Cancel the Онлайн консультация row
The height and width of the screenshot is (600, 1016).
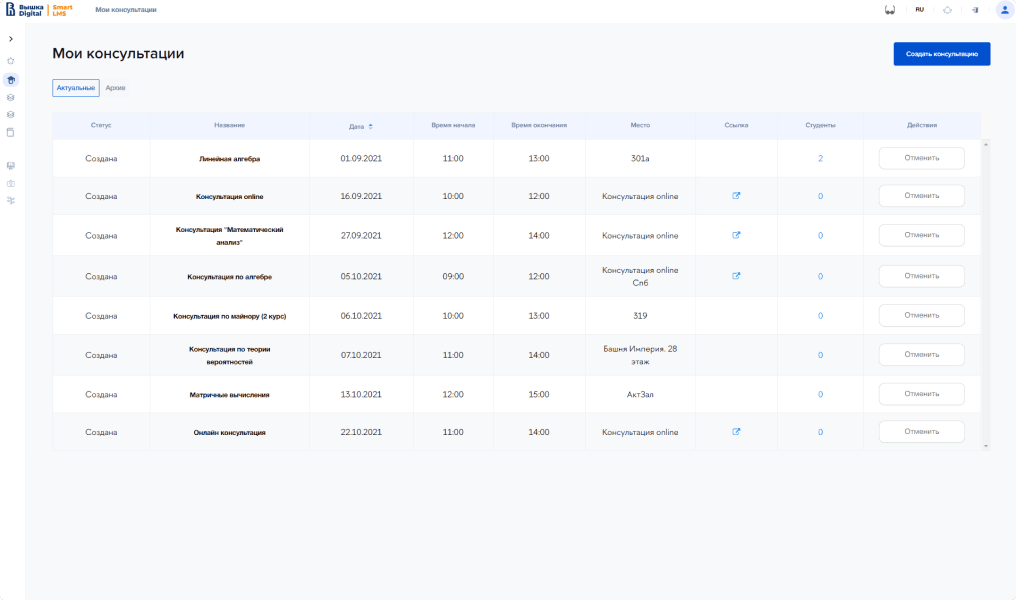[921, 432]
